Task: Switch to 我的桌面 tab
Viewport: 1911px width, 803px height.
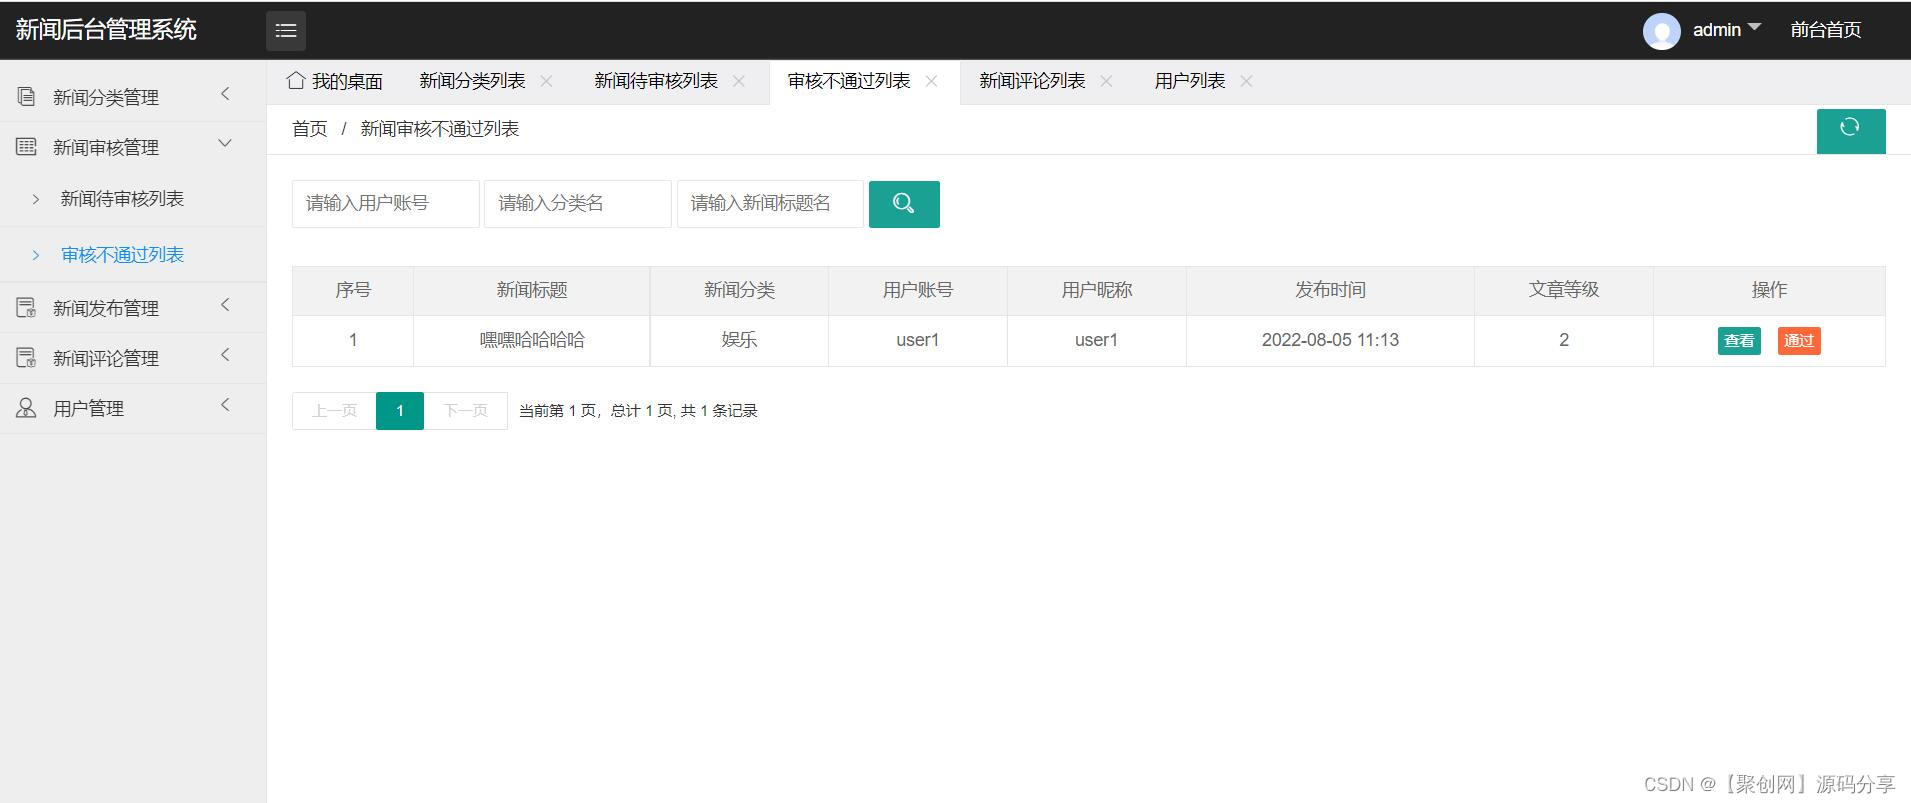Action: (x=335, y=81)
